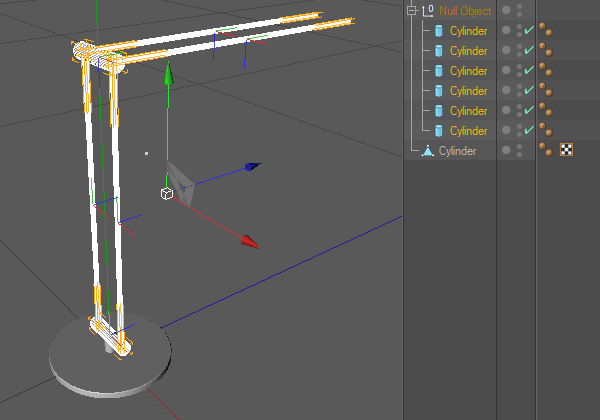
Task: Click fifth Cylinder's blue primitive icon
Action: (439, 111)
